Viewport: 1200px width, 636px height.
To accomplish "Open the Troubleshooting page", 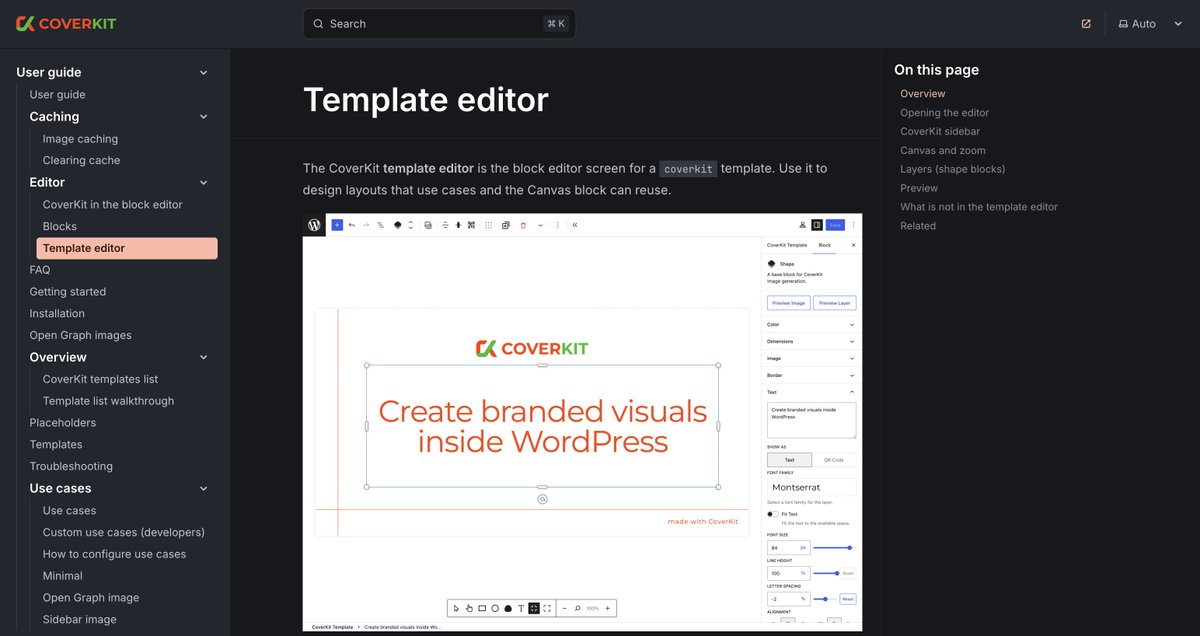I will (x=71, y=466).
